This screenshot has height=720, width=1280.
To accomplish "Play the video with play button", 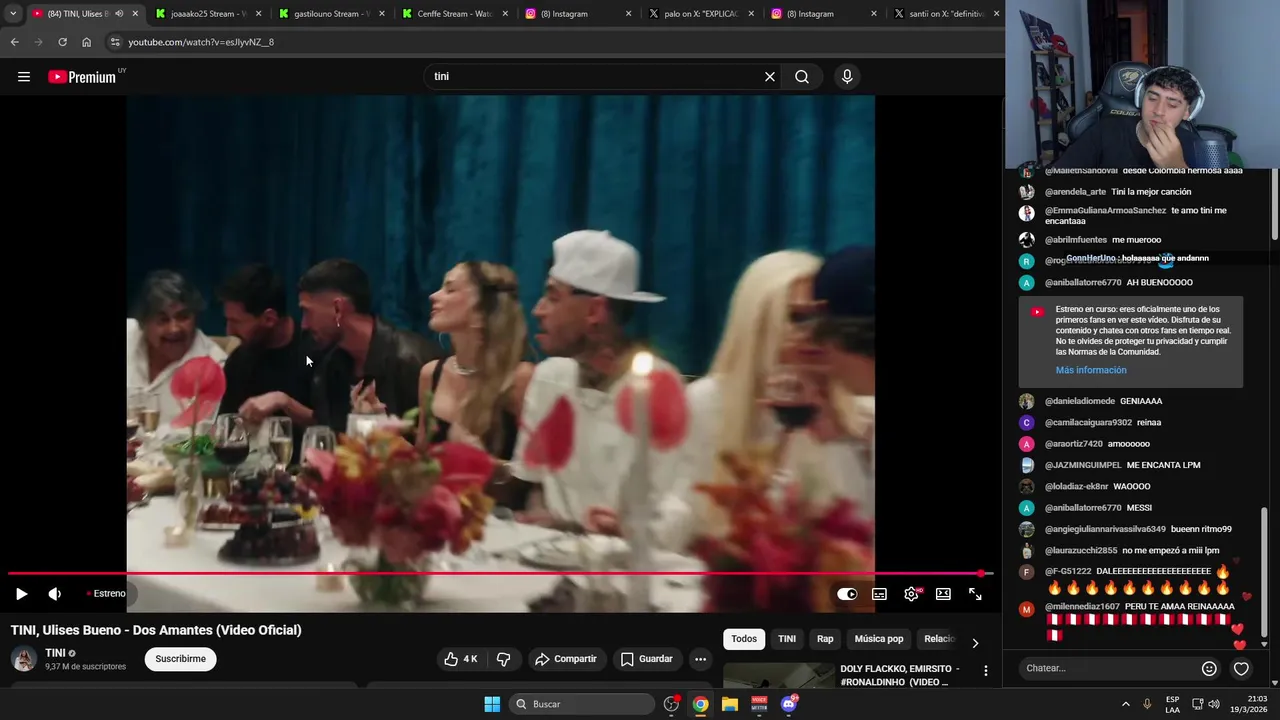I will [21, 594].
